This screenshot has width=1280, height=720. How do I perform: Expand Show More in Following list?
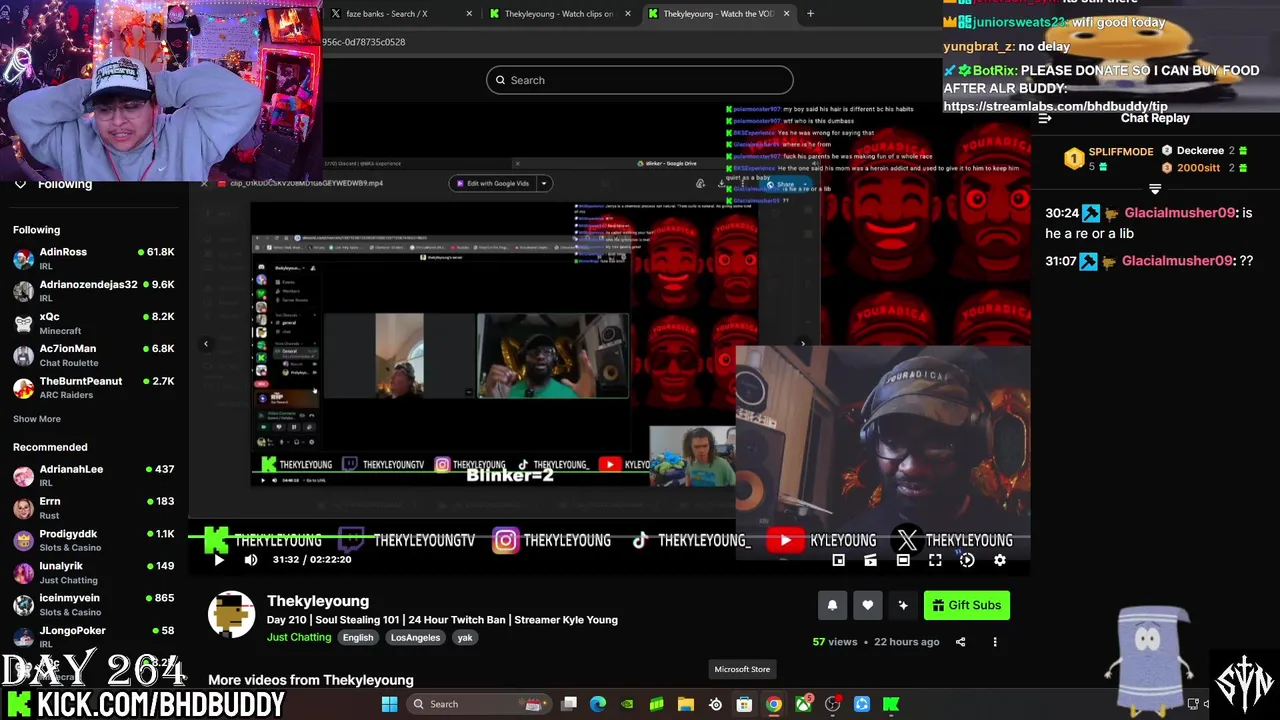coord(37,419)
